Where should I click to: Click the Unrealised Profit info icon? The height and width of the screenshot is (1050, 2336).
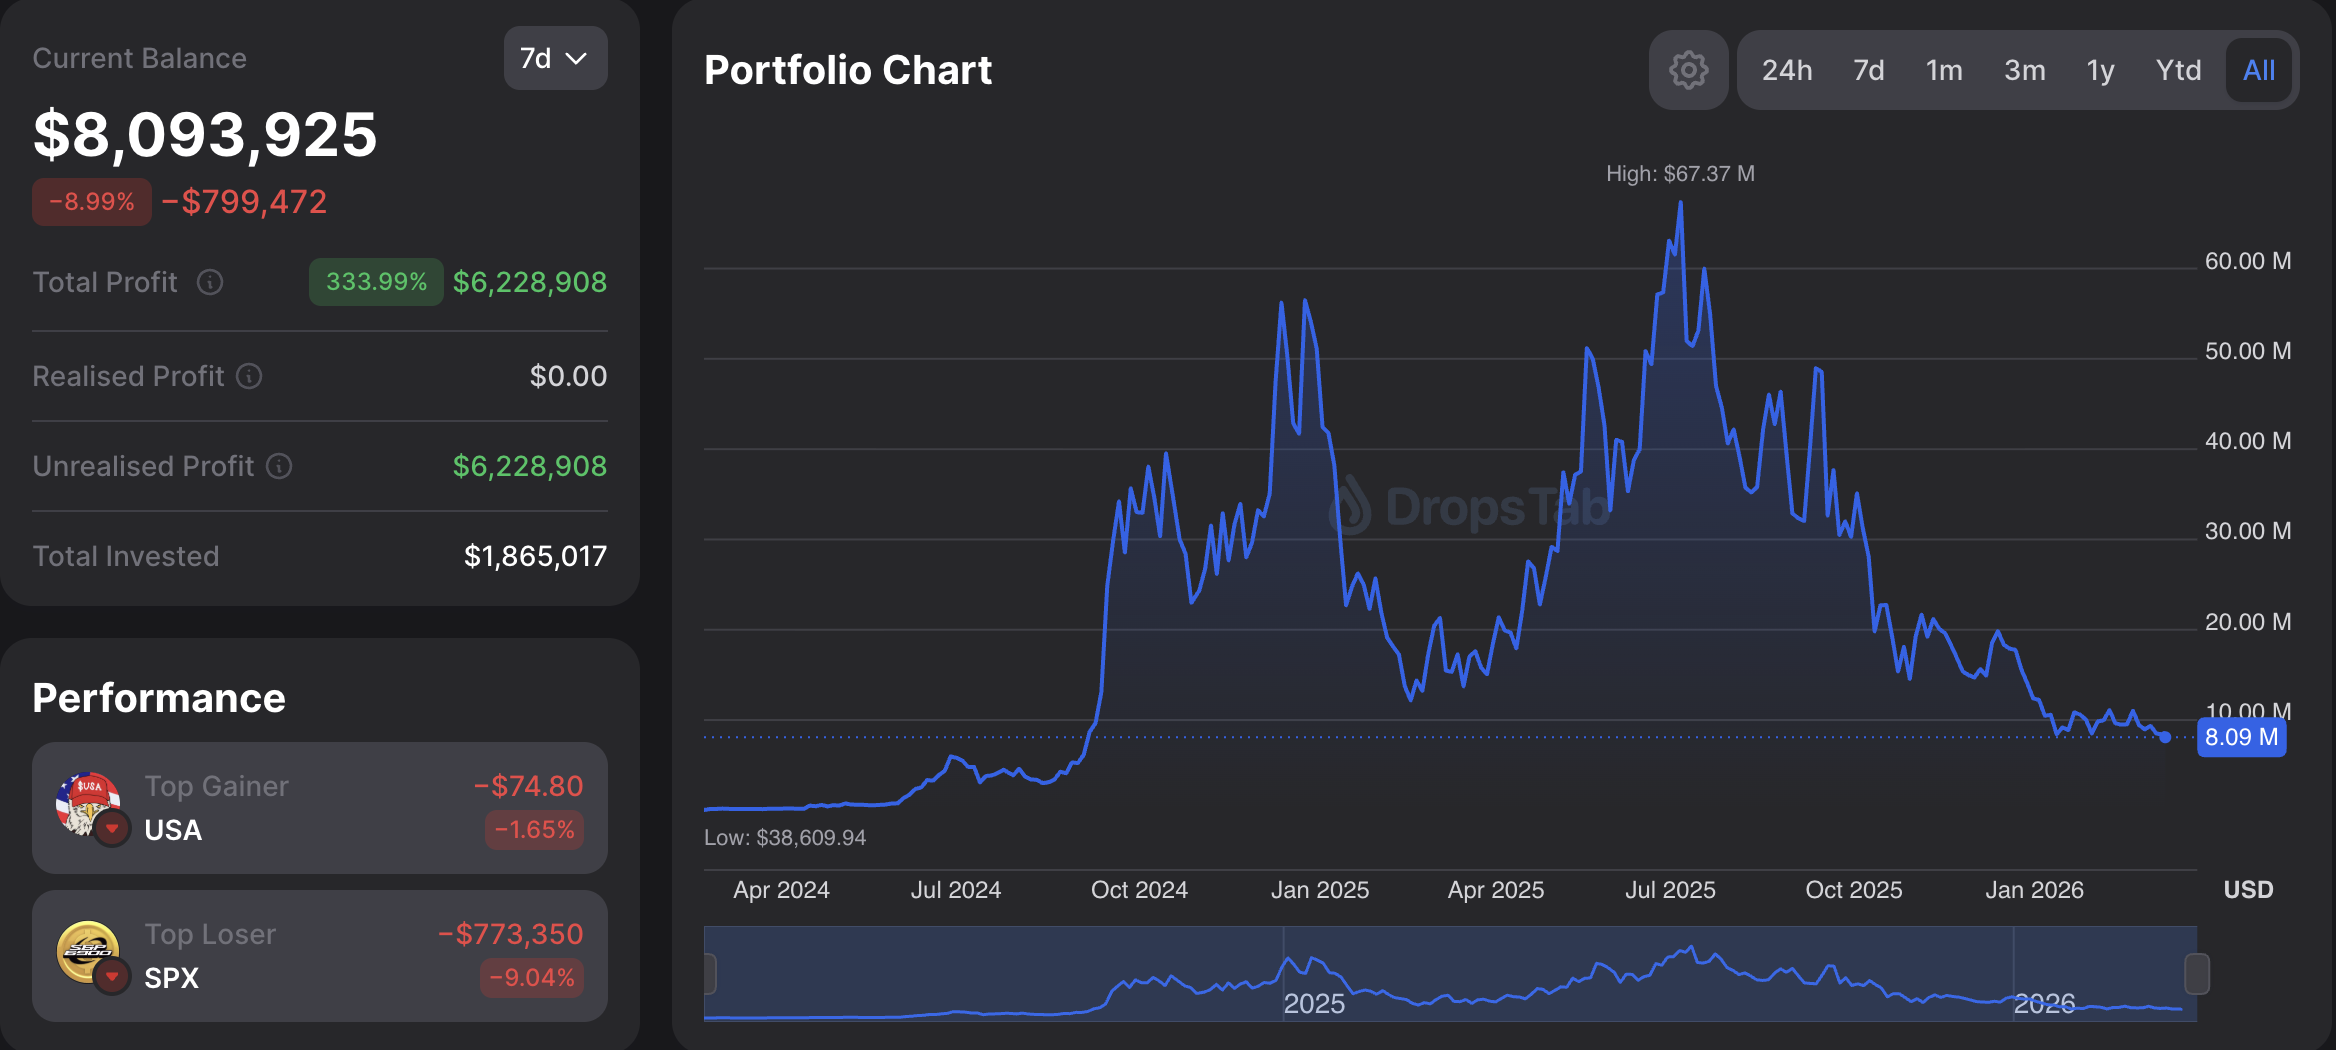pyautogui.click(x=279, y=466)
